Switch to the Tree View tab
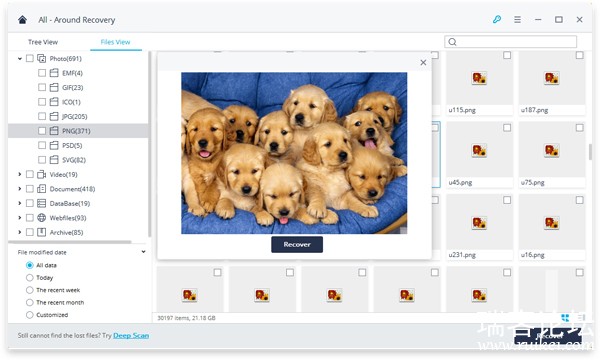Screen dimensions: 600x360 click(x=43, y=42)
